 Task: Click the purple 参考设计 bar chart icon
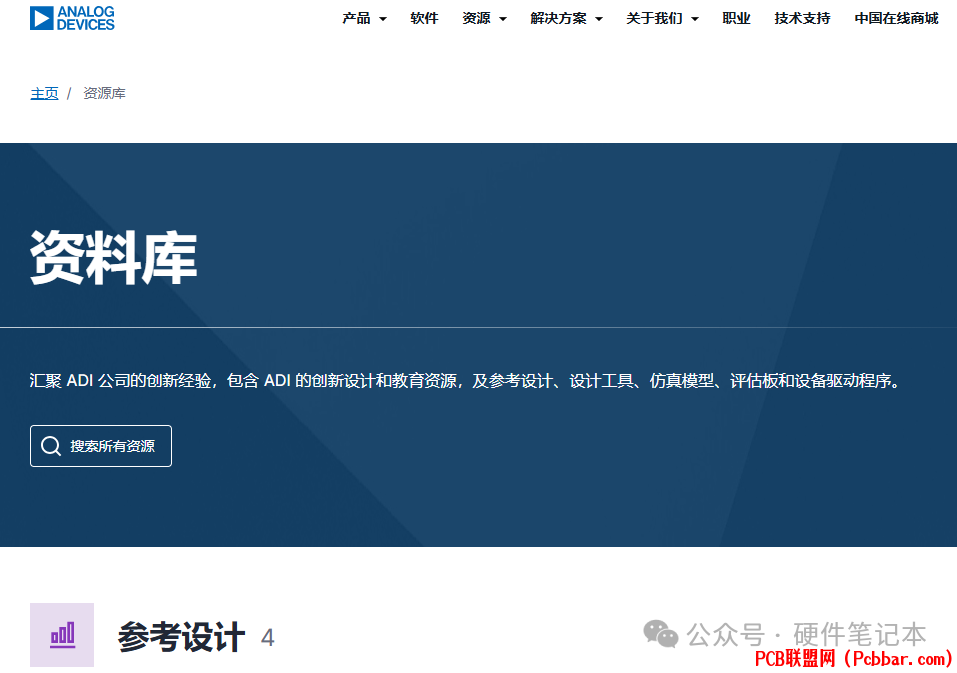(62, 635)
